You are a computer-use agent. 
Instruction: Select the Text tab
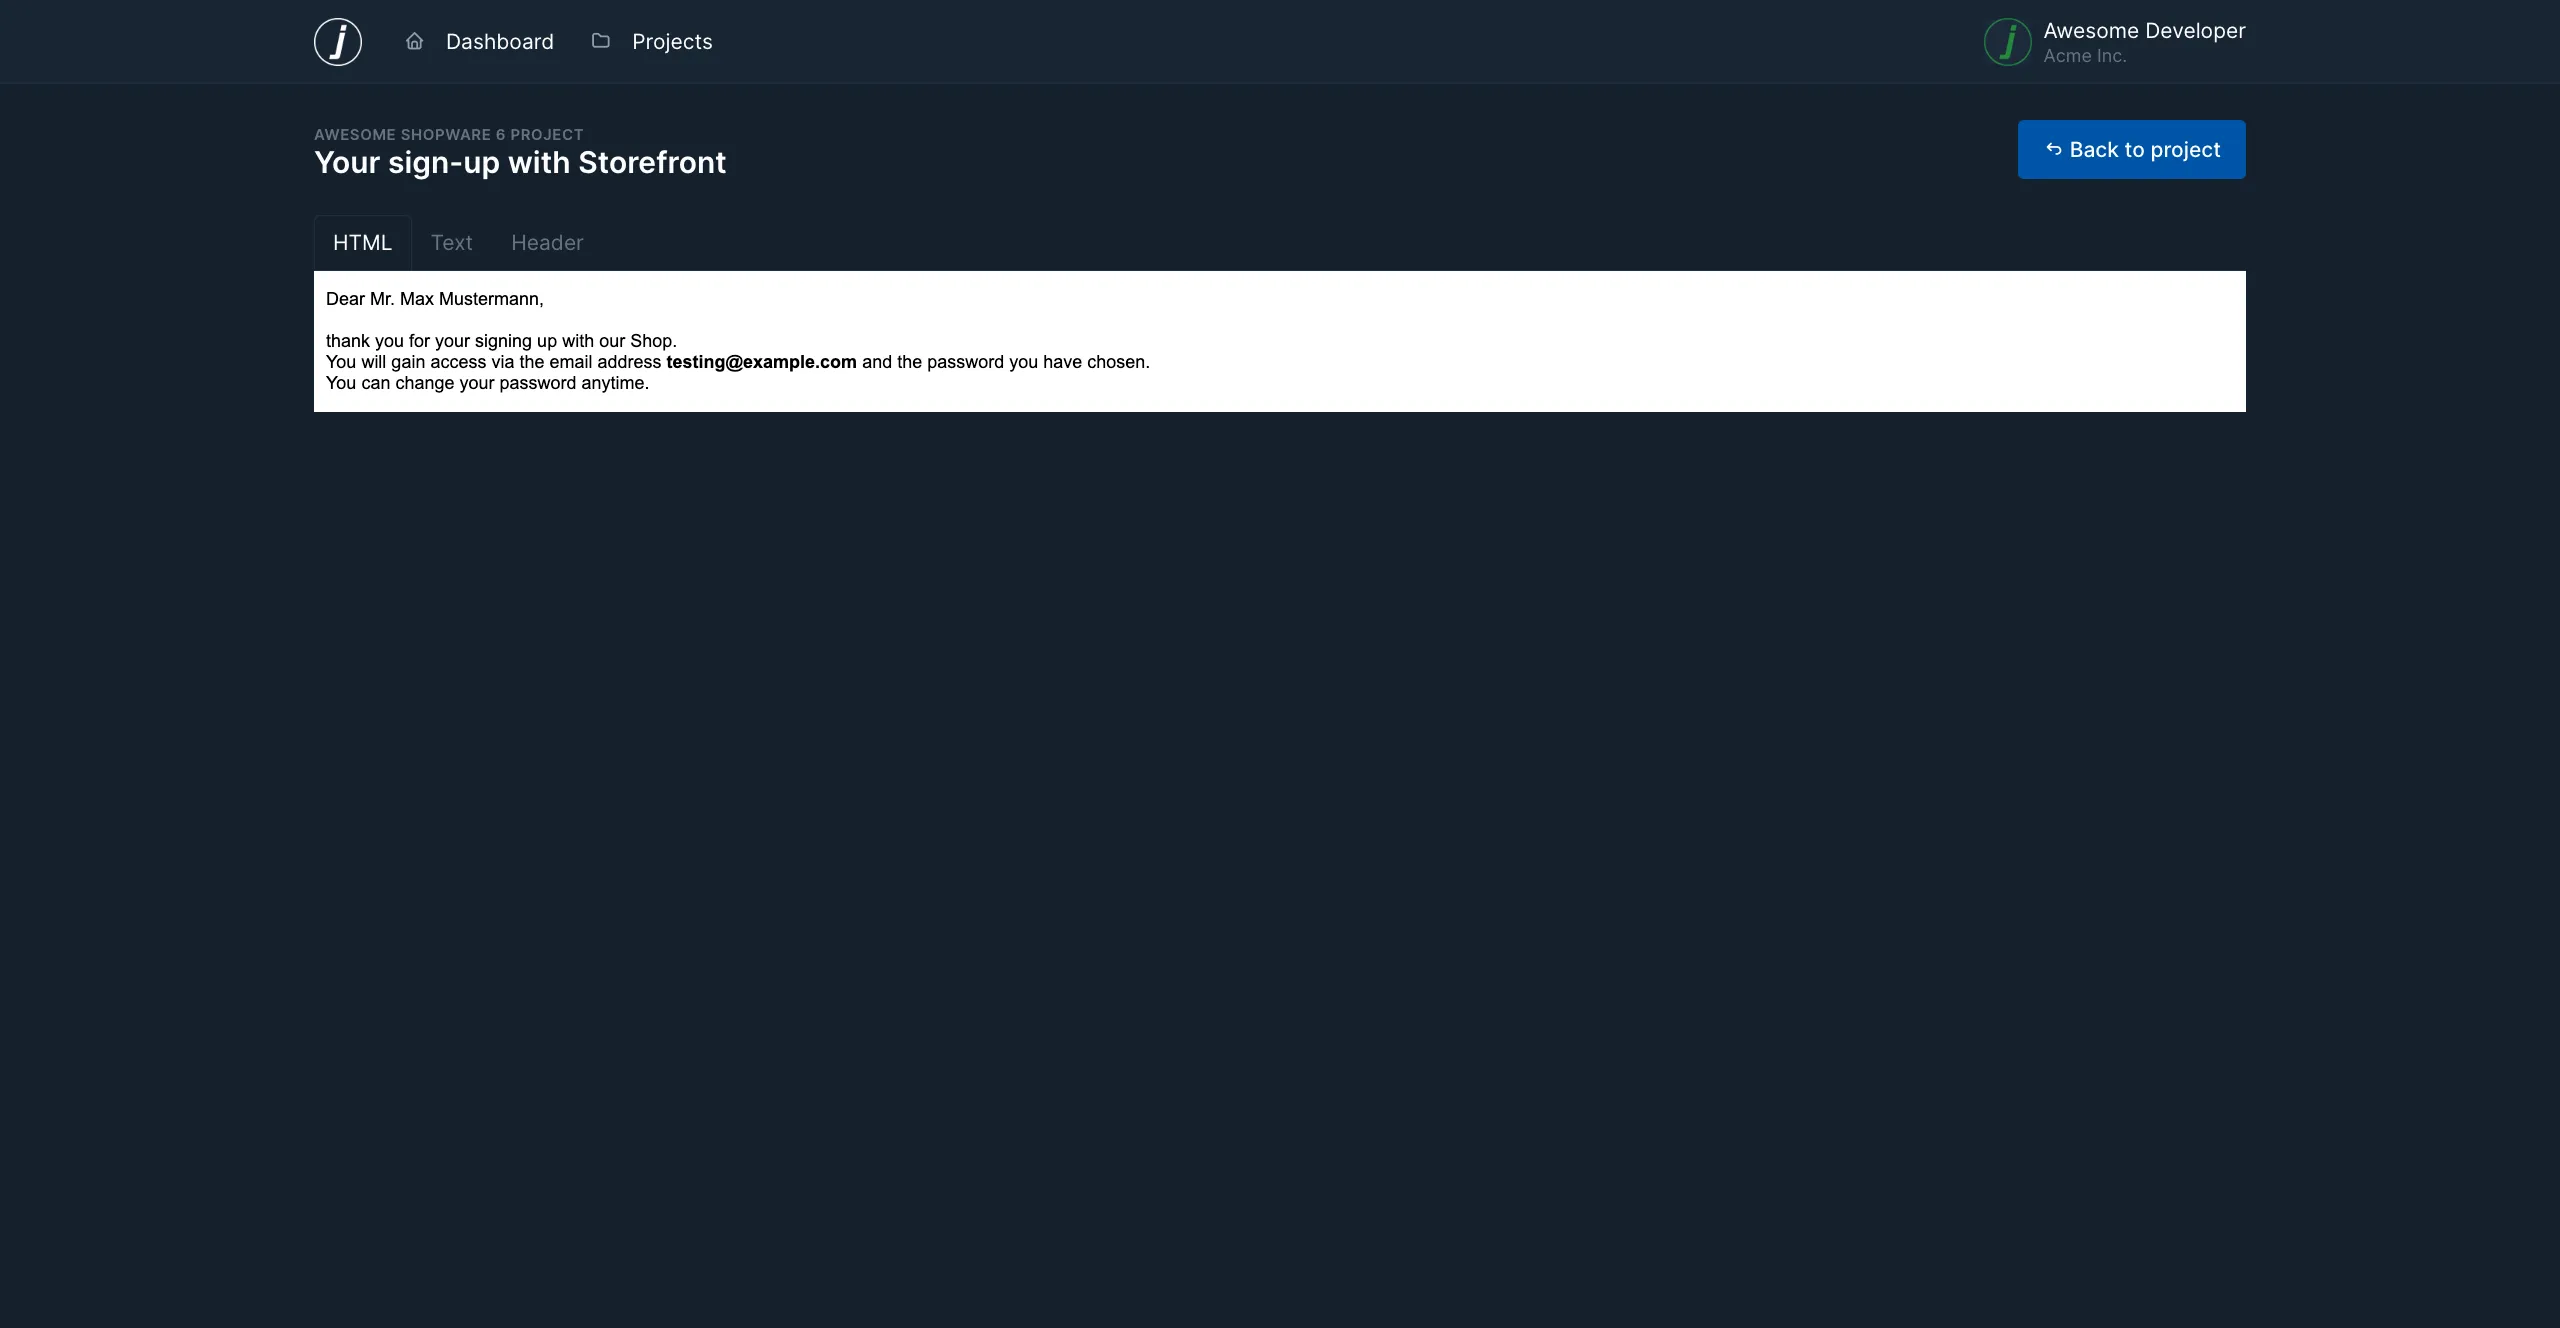(x=450, y=242)
